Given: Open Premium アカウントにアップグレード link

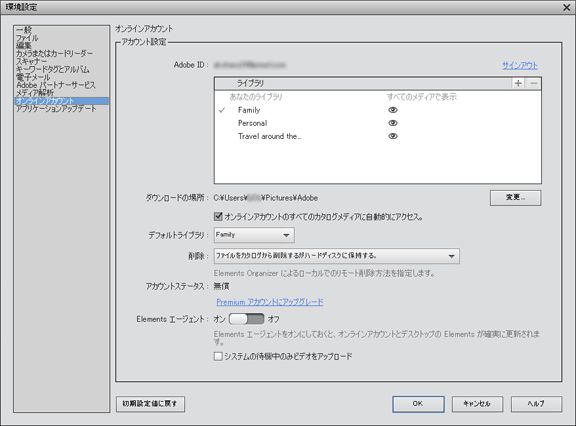Looking at the screenshot, I should pos(270,302).
